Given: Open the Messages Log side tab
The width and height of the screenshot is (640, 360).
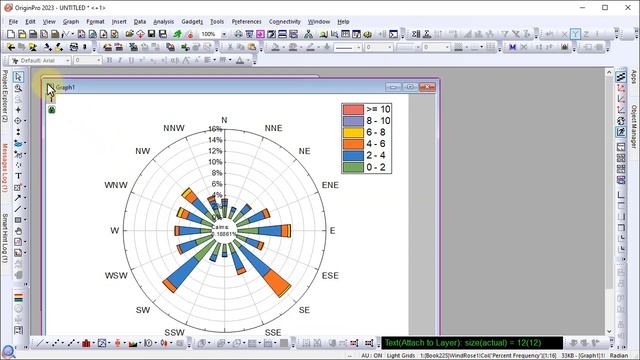Looking at the screenshot, I should 4,167.
